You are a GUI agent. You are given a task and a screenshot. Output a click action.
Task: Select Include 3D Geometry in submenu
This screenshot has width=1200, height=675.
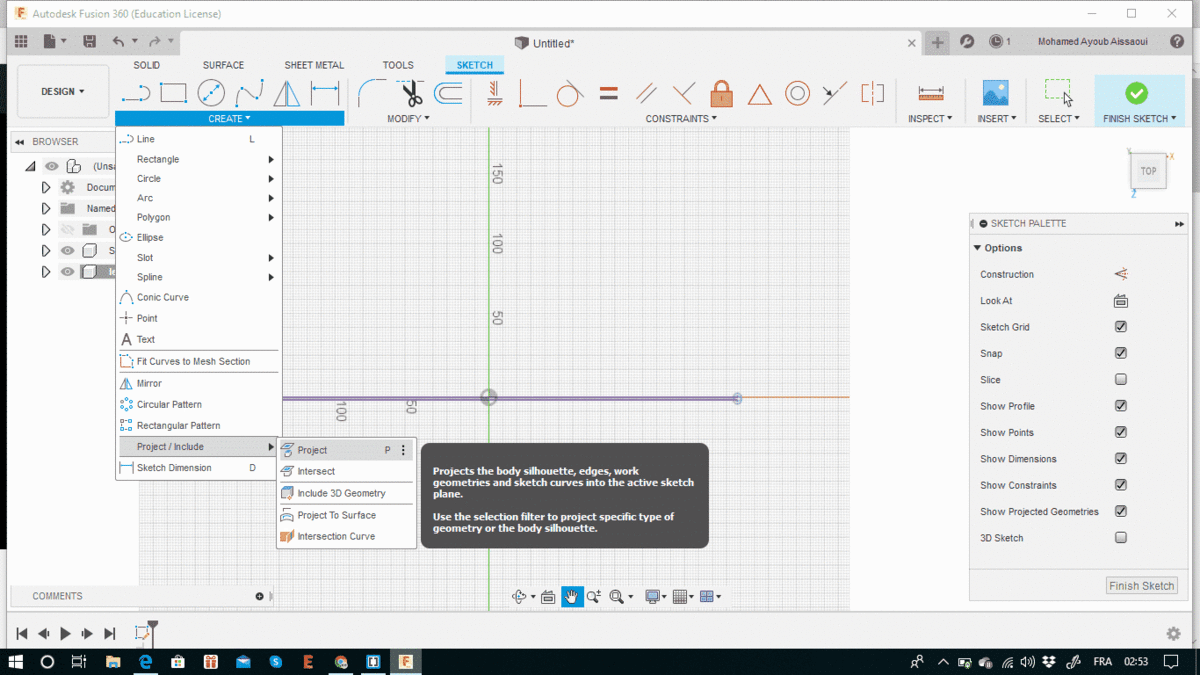[x=346, y=493]
